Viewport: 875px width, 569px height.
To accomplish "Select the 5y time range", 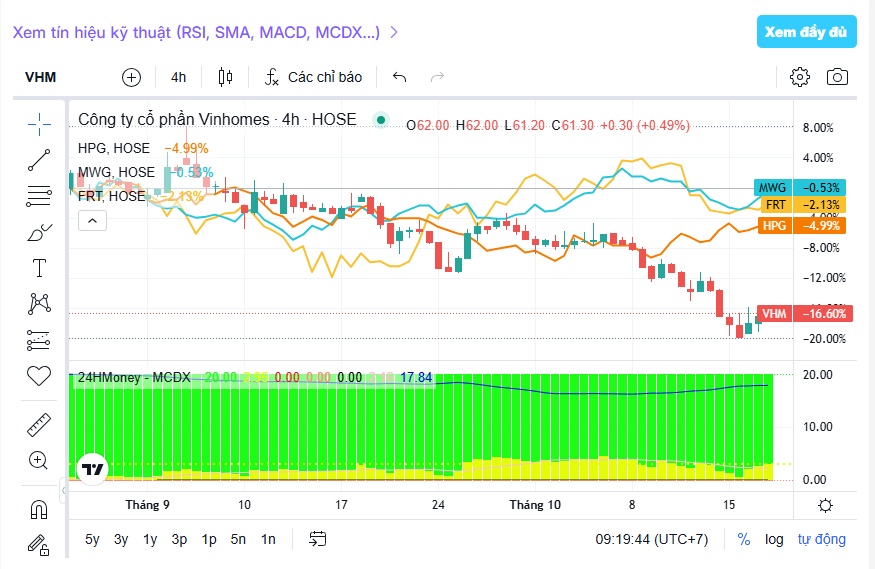I will click(x=92, y=539).
